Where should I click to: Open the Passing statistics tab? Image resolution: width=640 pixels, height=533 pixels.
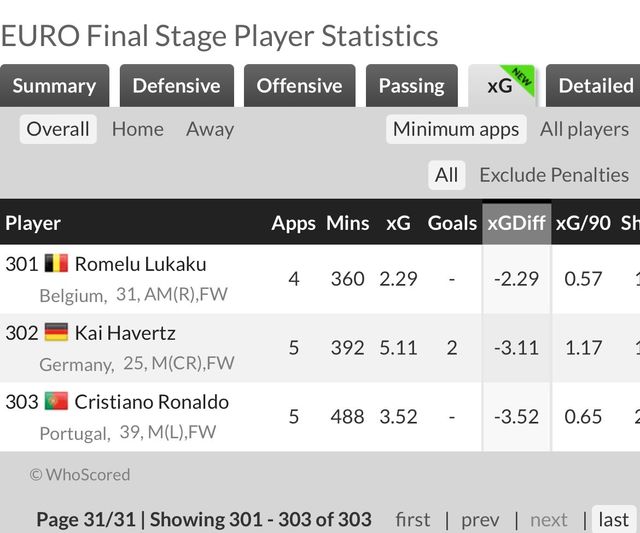411,86
